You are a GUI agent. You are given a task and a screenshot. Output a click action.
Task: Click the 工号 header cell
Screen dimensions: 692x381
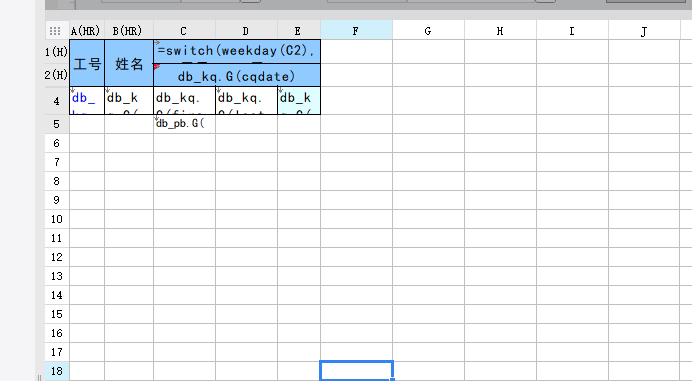tap(87, 63)
